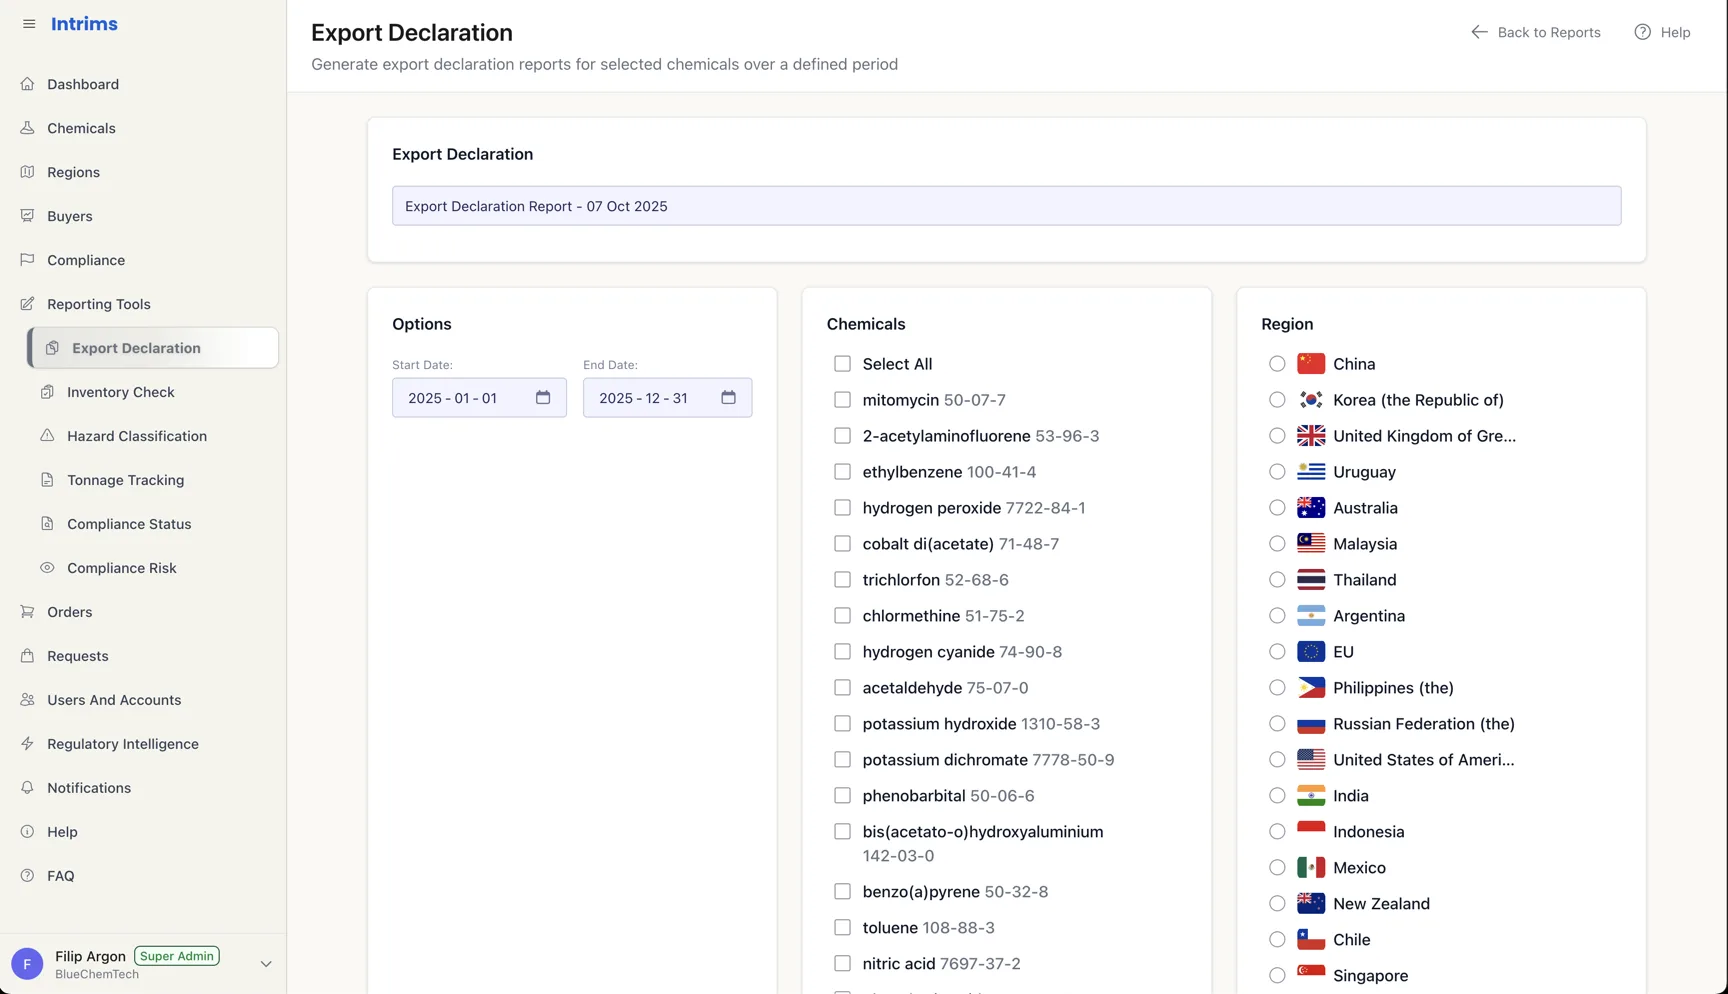Open the Start Date calendar picker icon
This screenshot has height=994, width=1728.
pyautogui.click(x=543, y=398)
